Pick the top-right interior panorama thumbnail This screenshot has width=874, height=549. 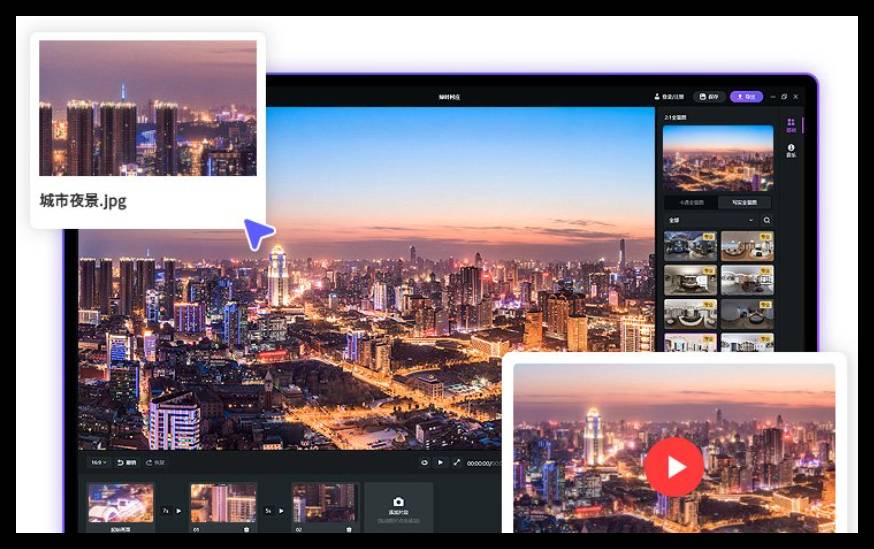747,246
